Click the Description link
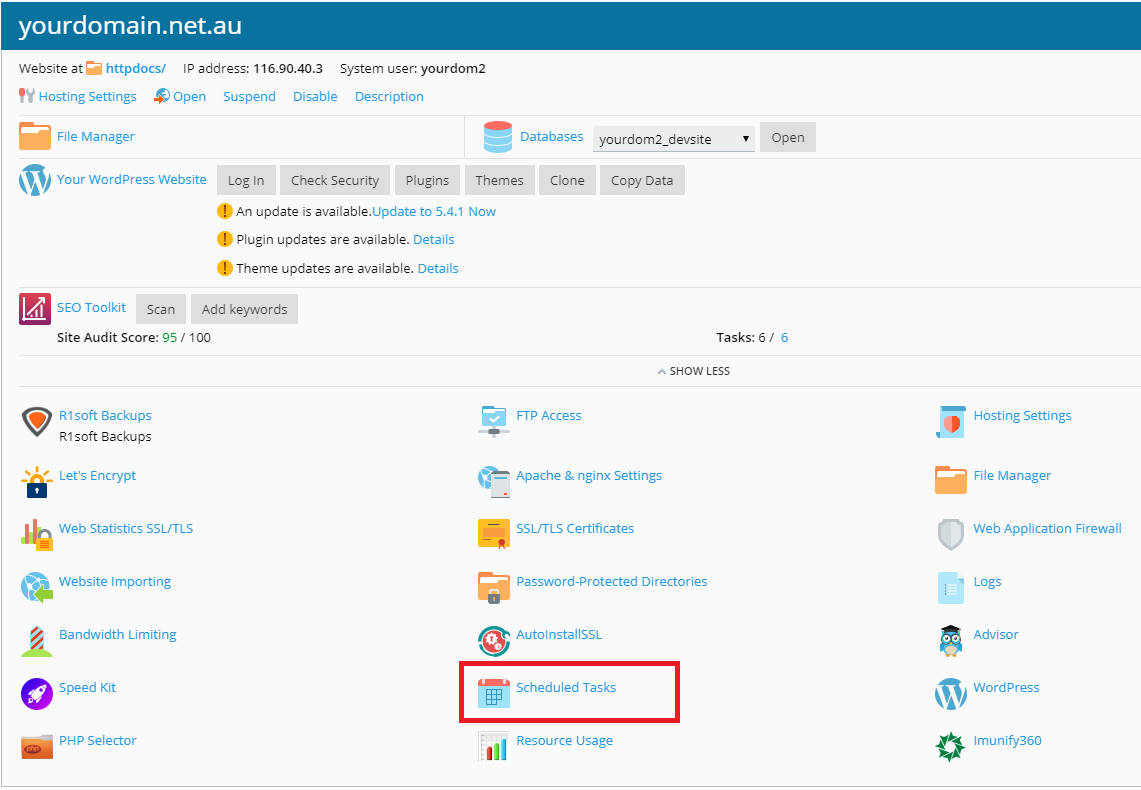Screen dimensions: 1141x790 (x=389, y=97)
